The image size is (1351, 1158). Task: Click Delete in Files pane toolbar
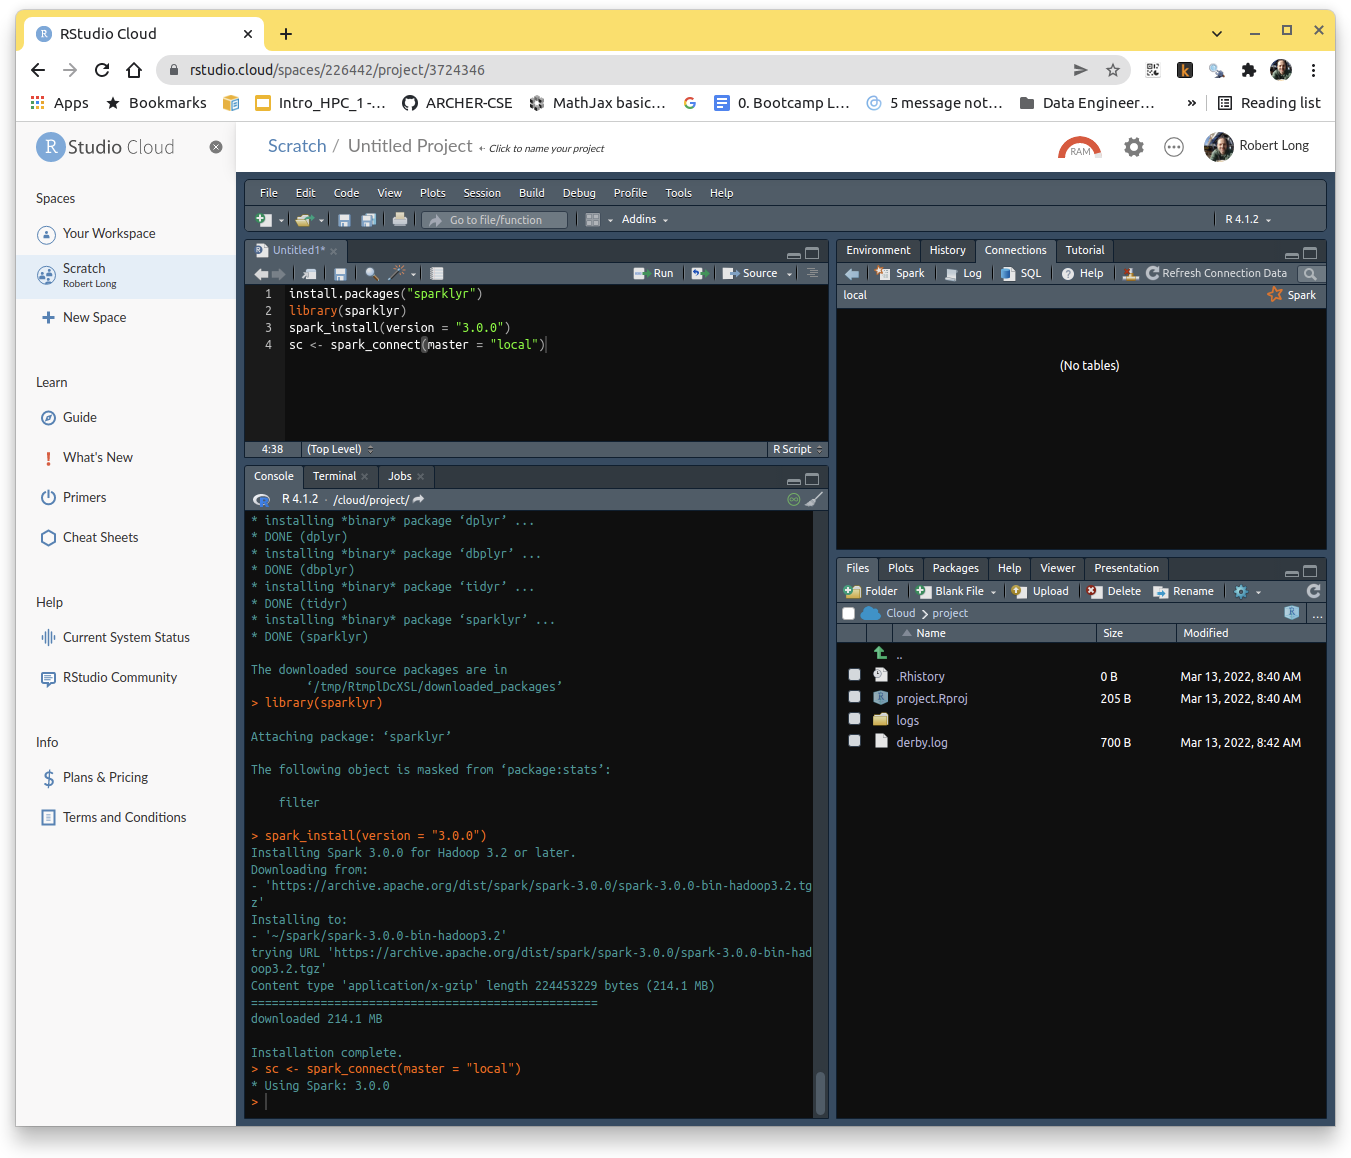click(x=1114, y=592)
